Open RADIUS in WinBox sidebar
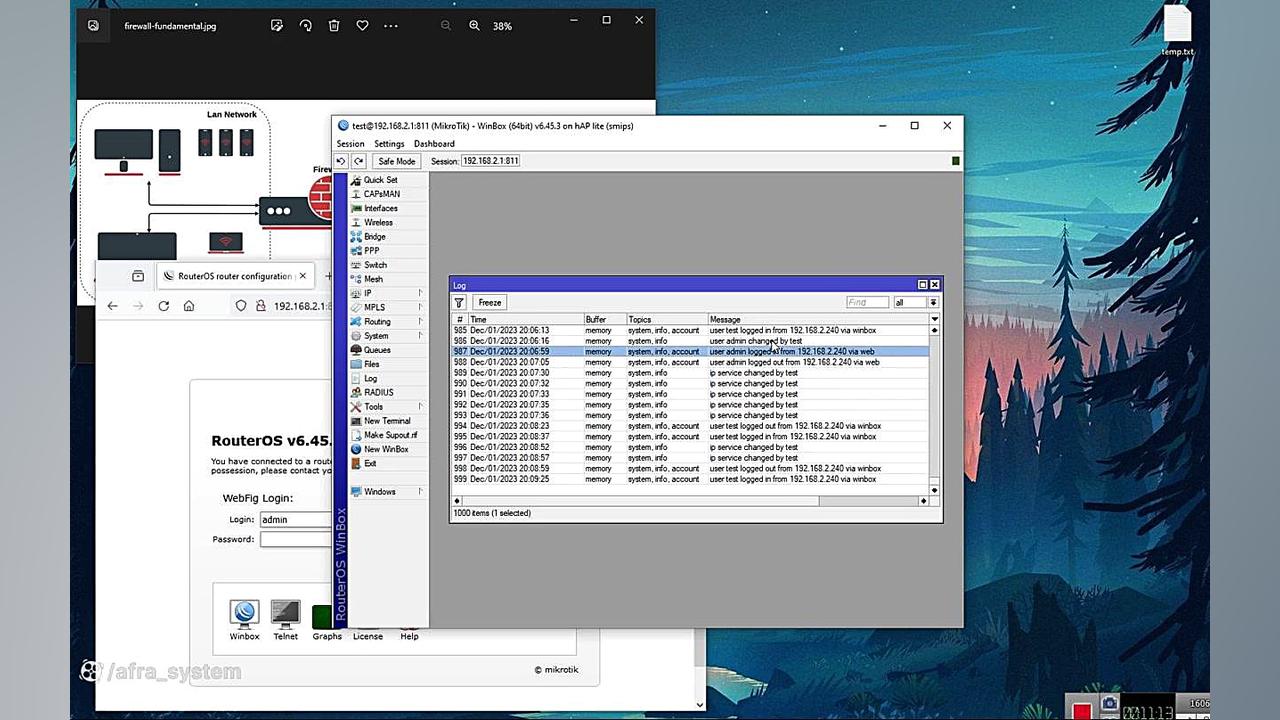Screen dimensions: 1280x720 pyautogui.click(x=378, y=392)
